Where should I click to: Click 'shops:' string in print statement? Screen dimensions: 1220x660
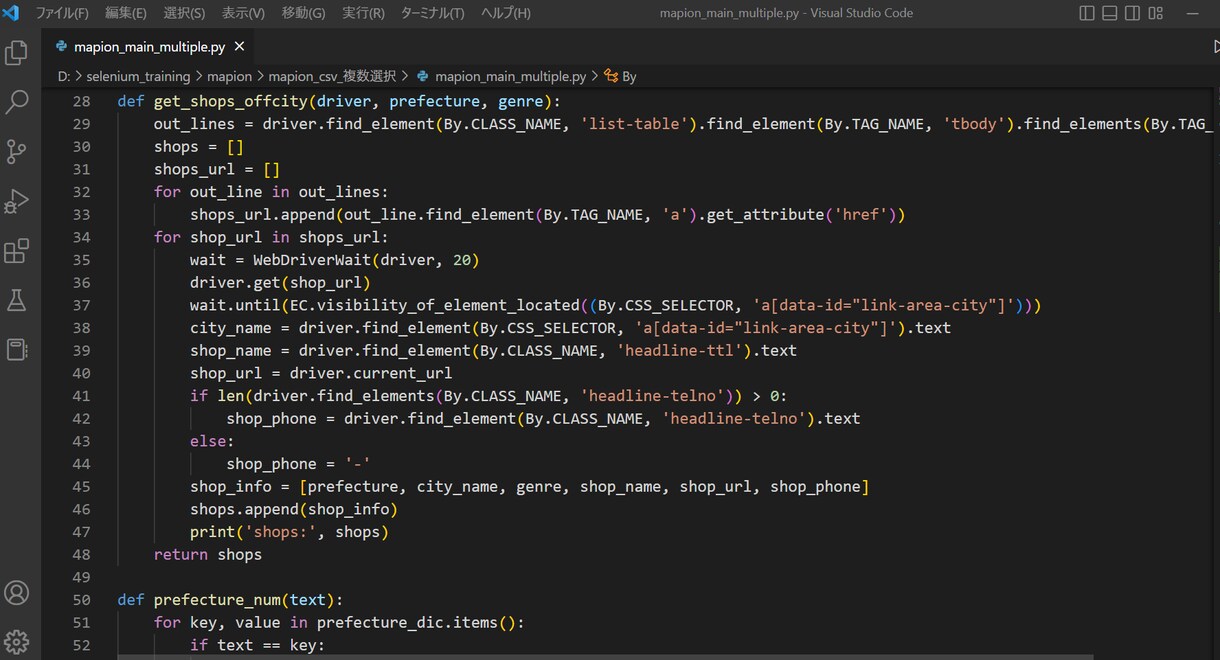point(285,532)
